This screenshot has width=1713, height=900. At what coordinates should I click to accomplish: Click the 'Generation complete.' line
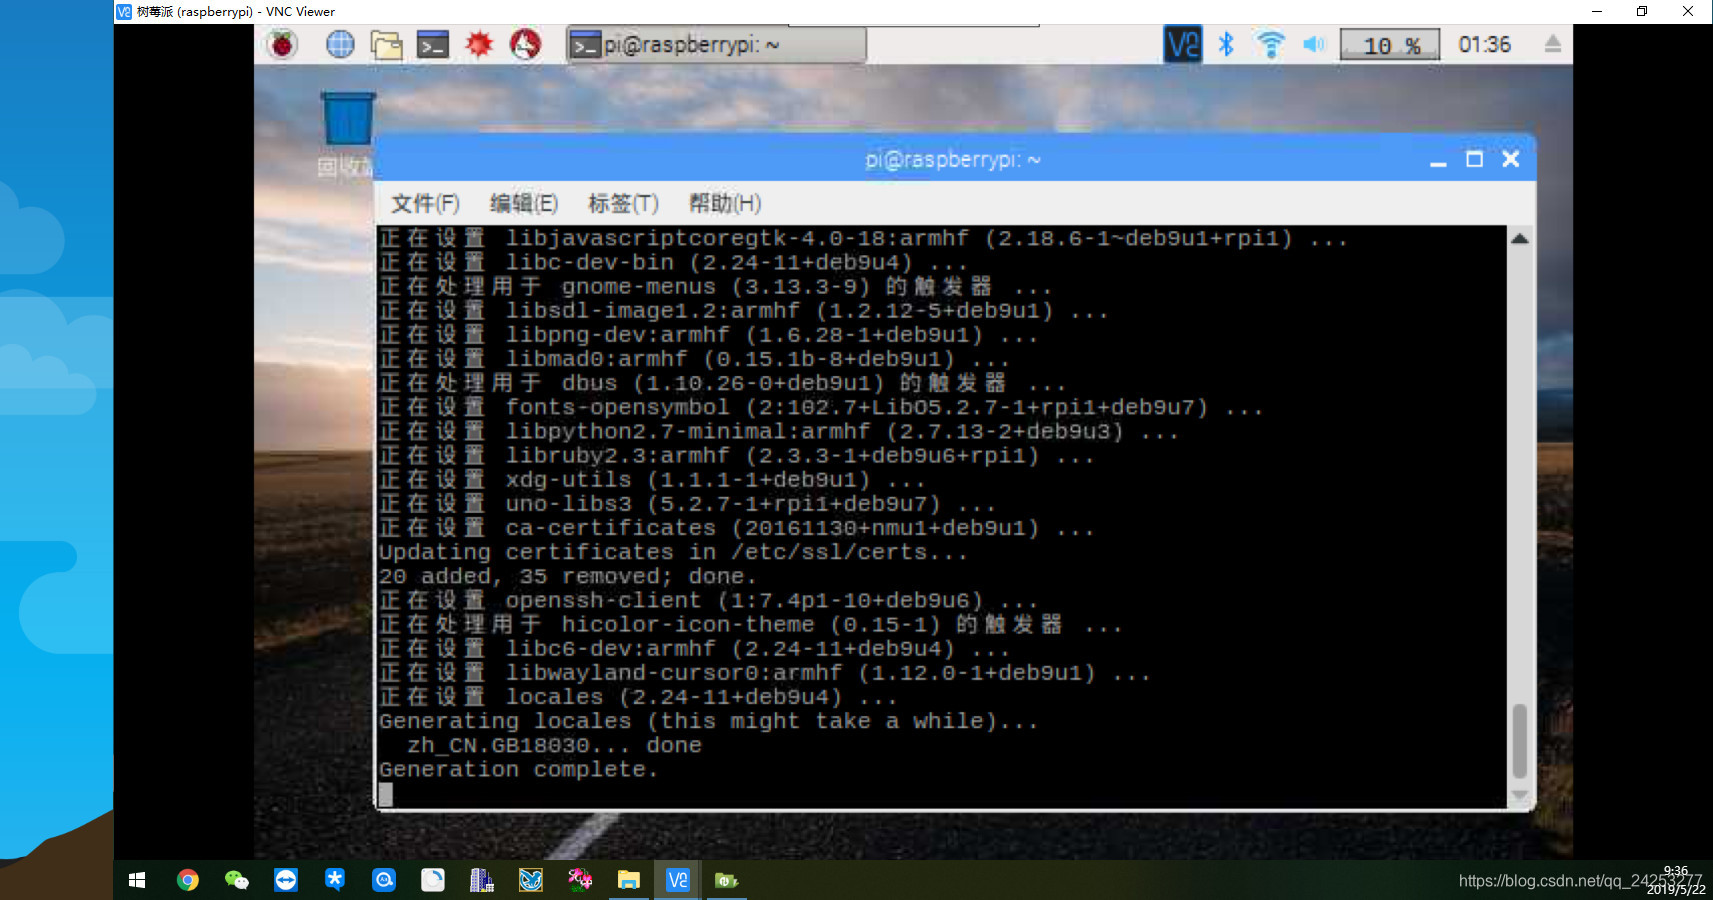(x=518, y=770)
